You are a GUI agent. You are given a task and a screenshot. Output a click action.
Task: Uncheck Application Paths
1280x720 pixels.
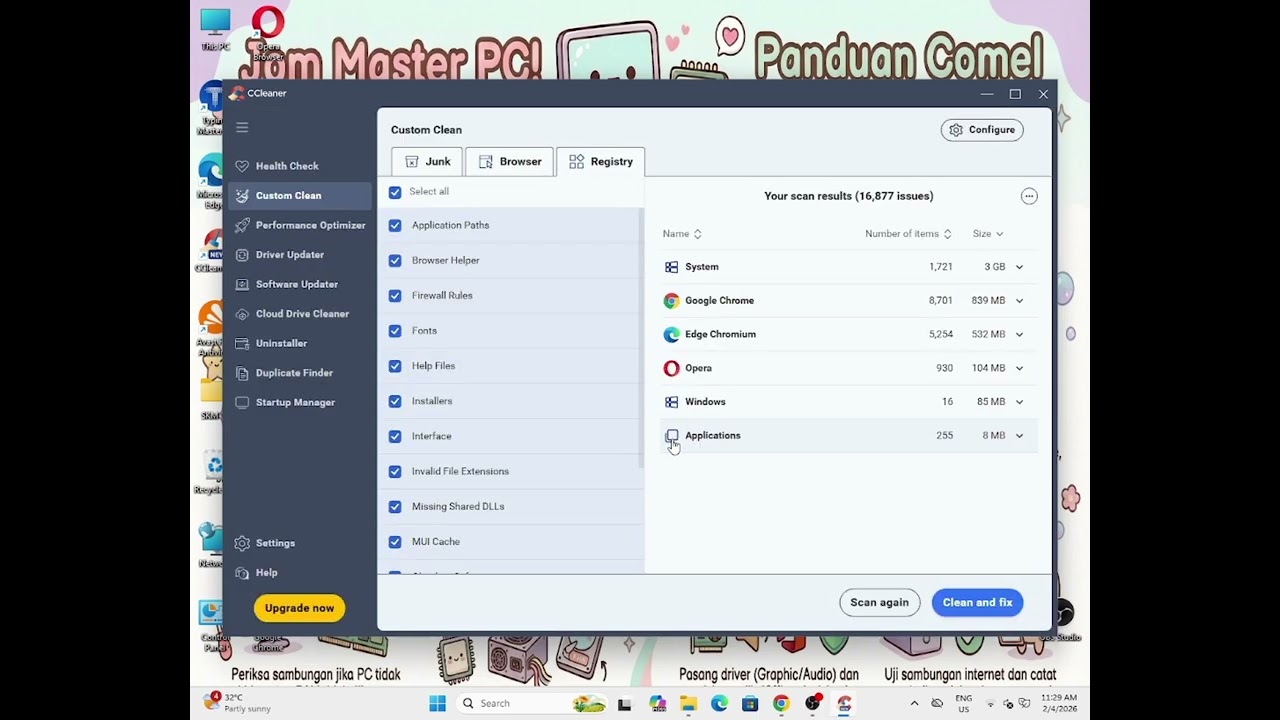tap(395, 226)
